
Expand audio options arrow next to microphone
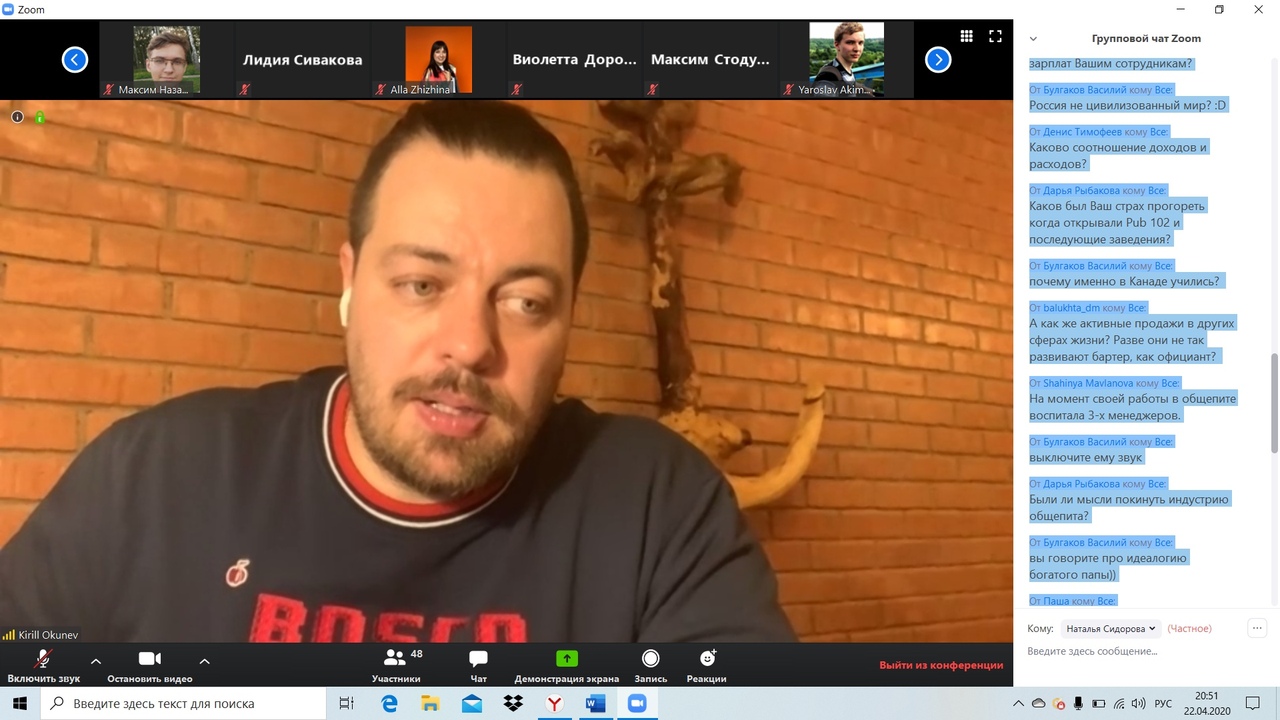tap(96, 661)
